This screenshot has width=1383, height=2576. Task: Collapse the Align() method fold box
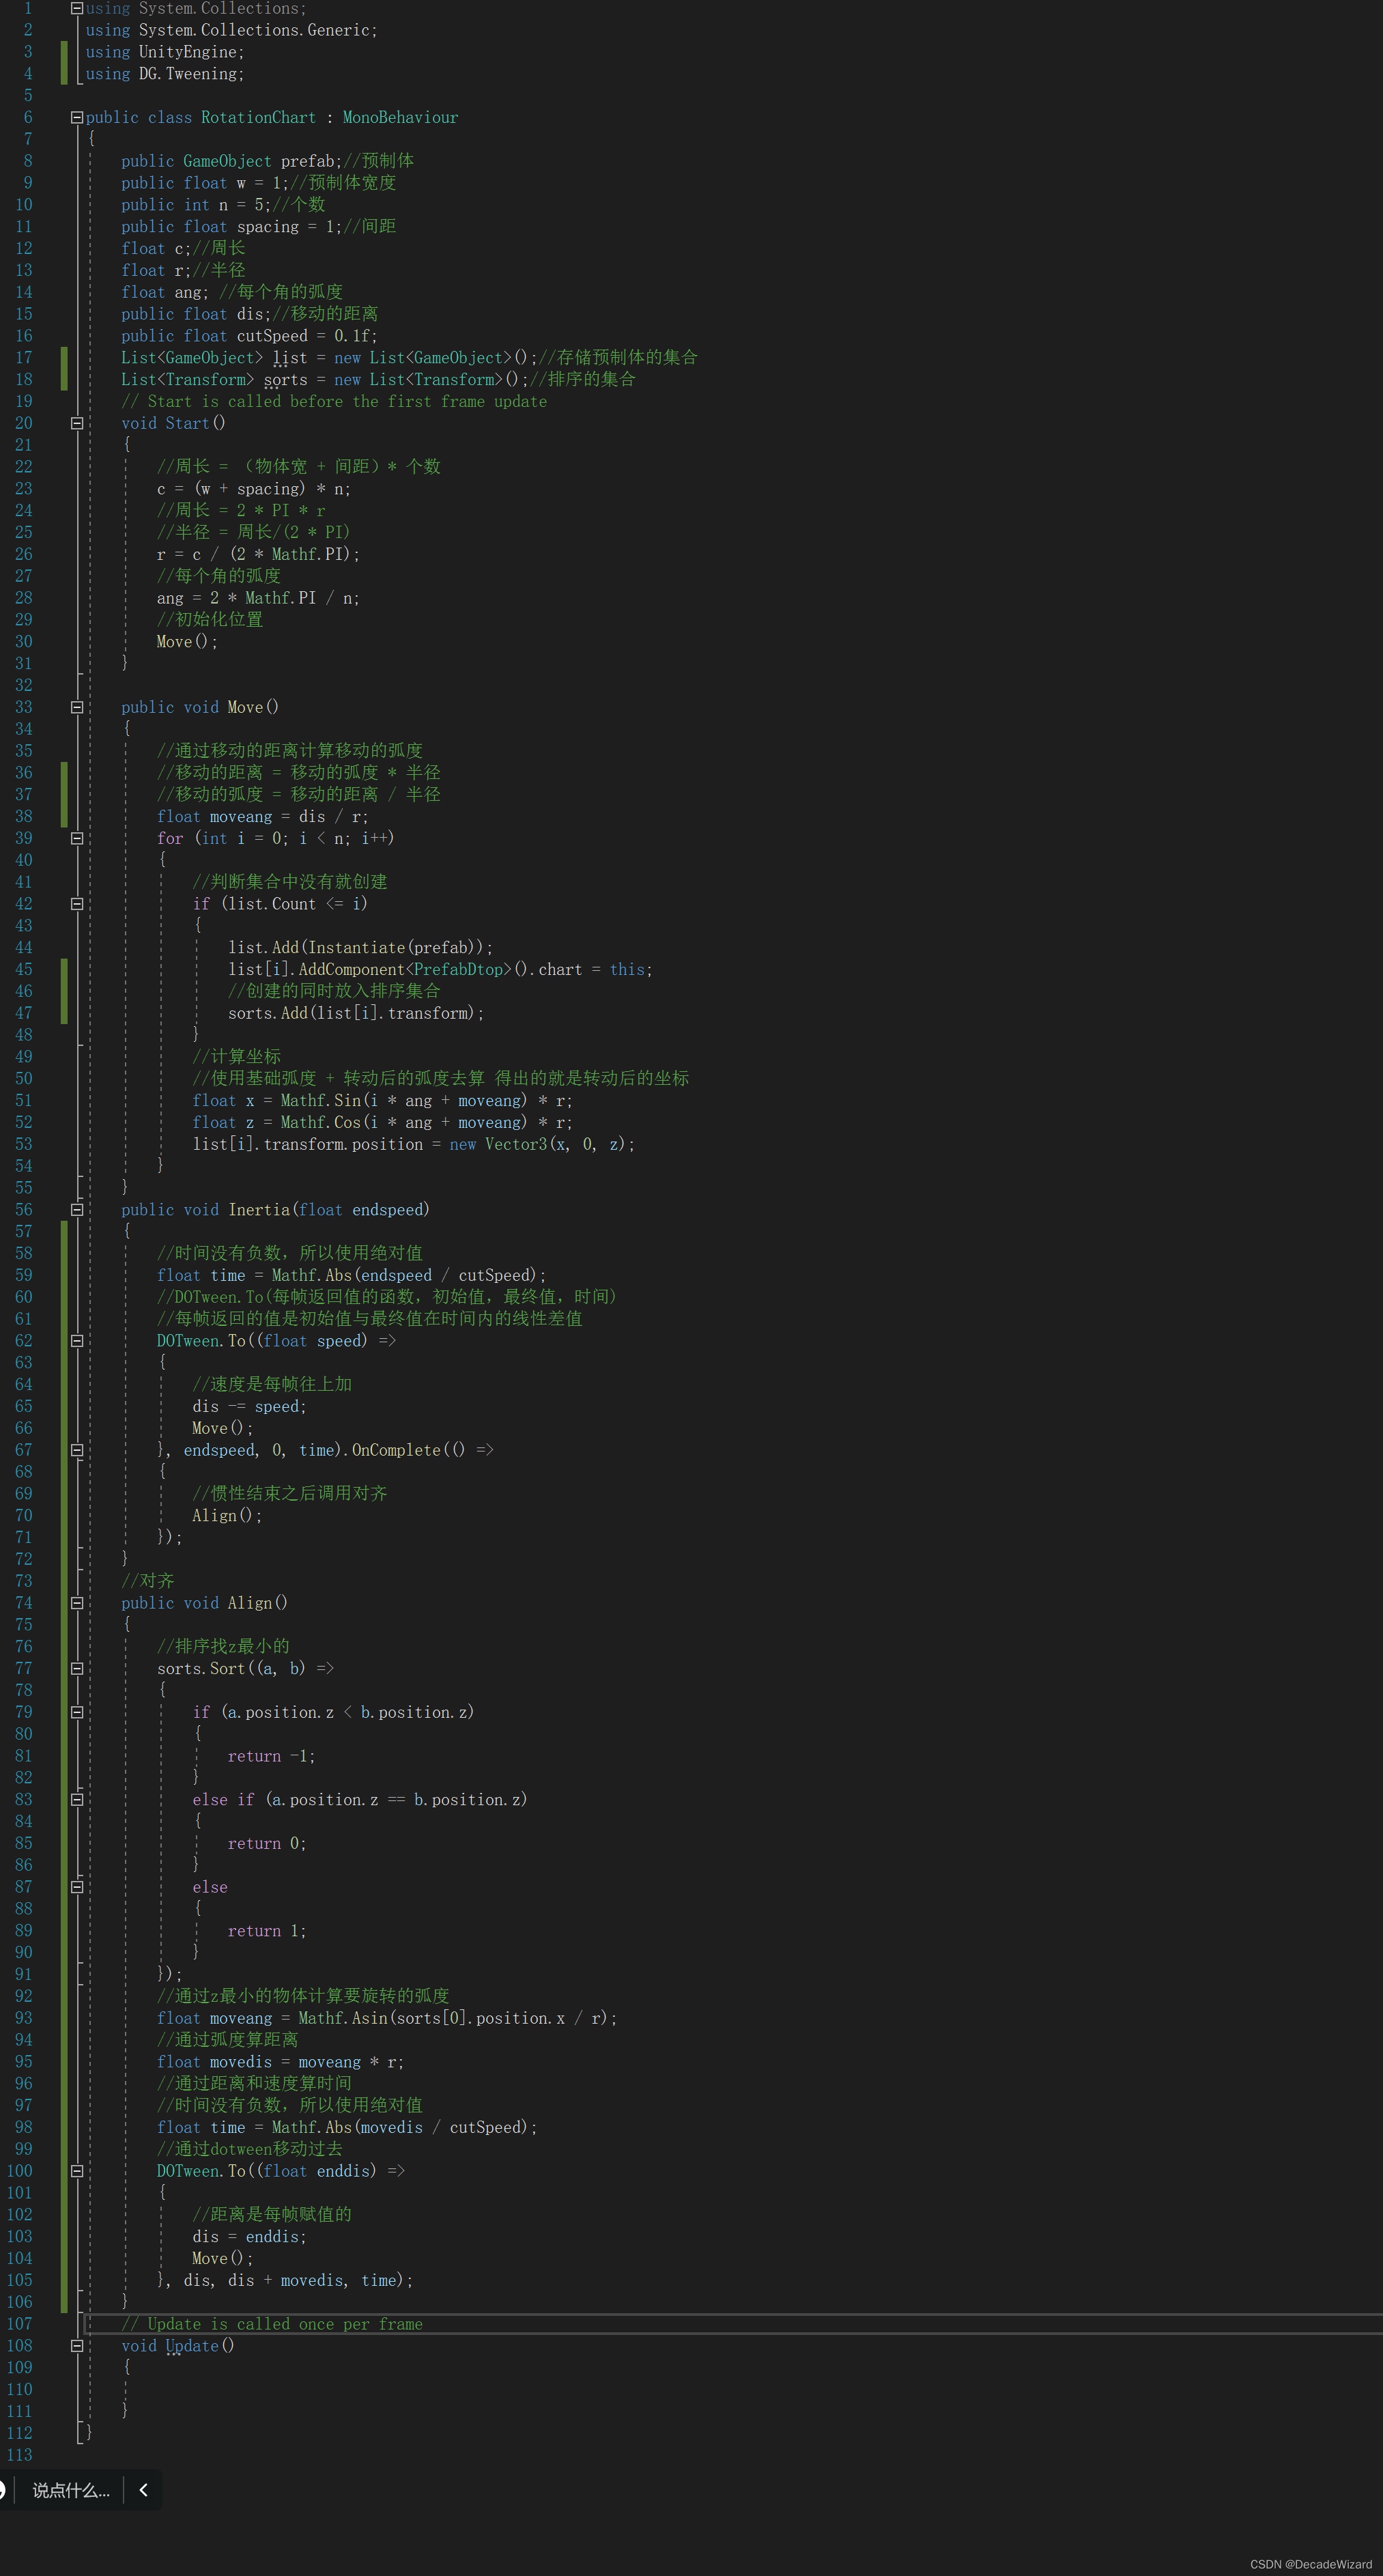click(x=77, y=1602)
